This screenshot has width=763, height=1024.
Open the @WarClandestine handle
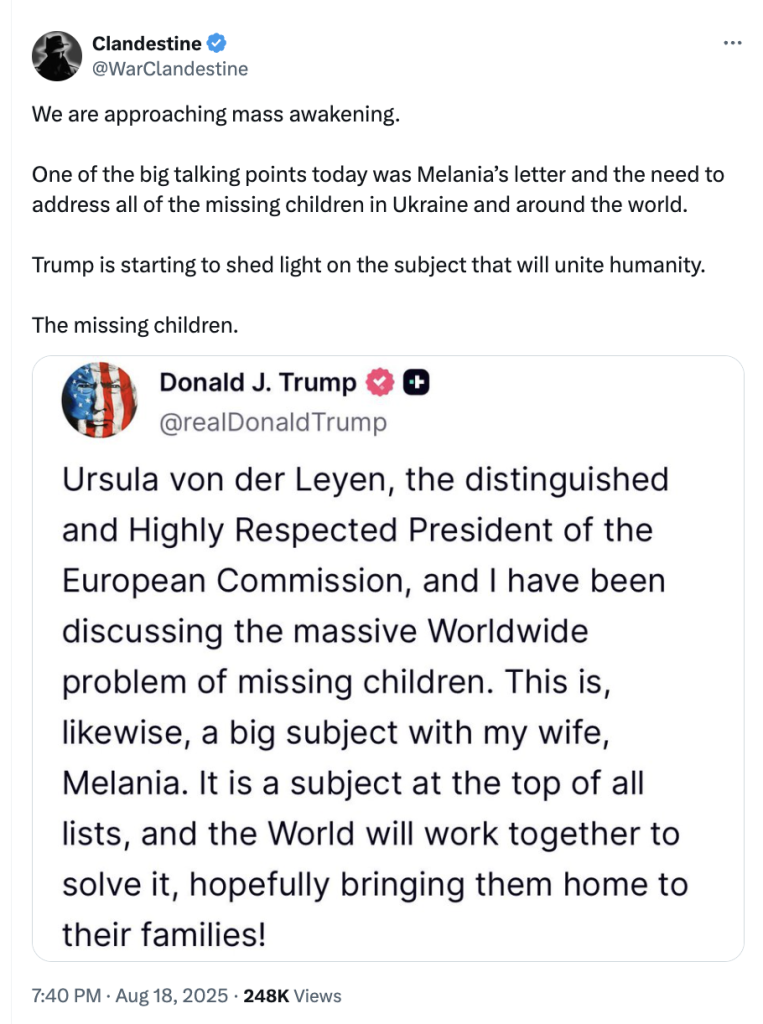click(170, 69)
